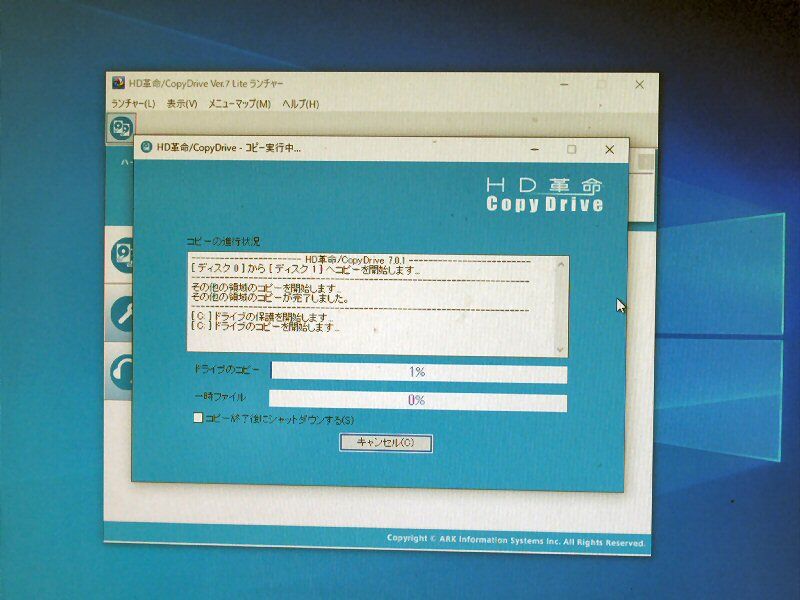Enable shutdown after copy completes checkbox
800x600 pixels.
click(x=198, y=418)
